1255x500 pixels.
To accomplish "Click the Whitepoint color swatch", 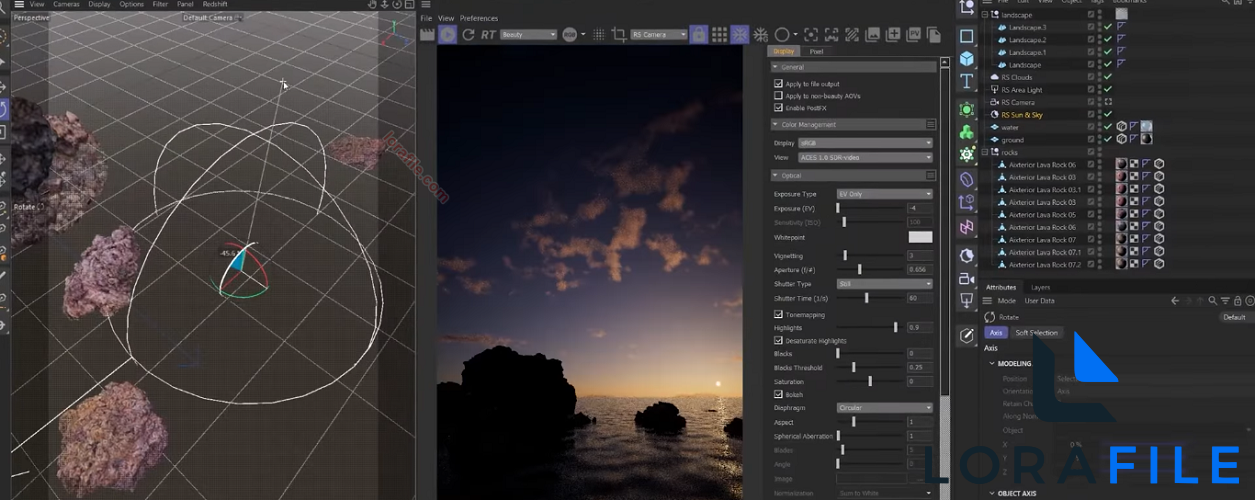I will coord(920,237).
